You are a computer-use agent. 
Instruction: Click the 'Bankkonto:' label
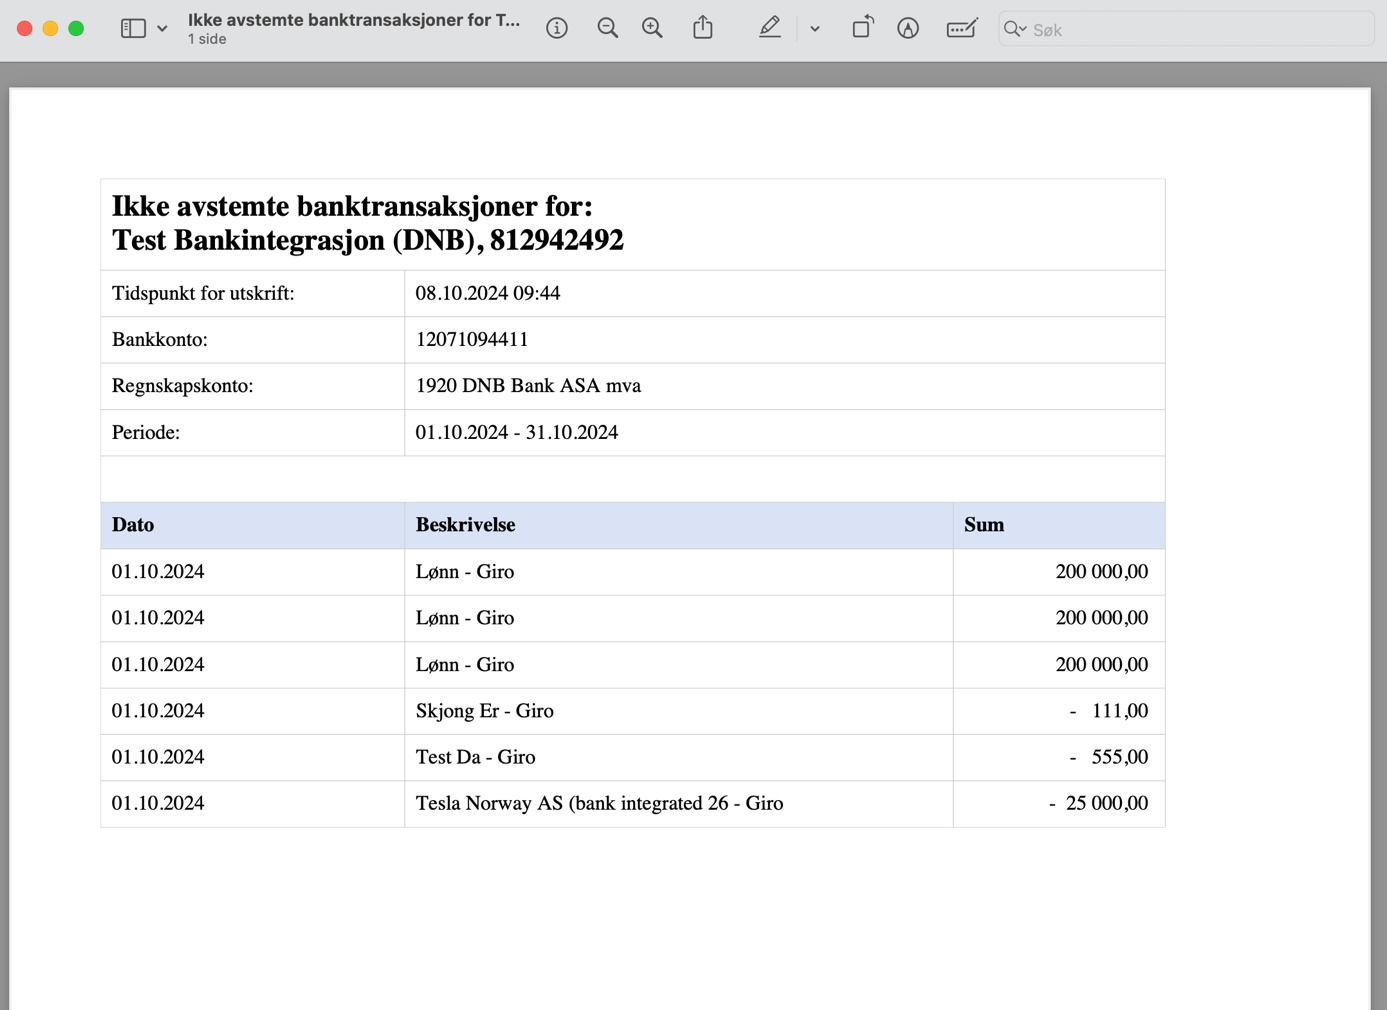[x=160, y=339]
